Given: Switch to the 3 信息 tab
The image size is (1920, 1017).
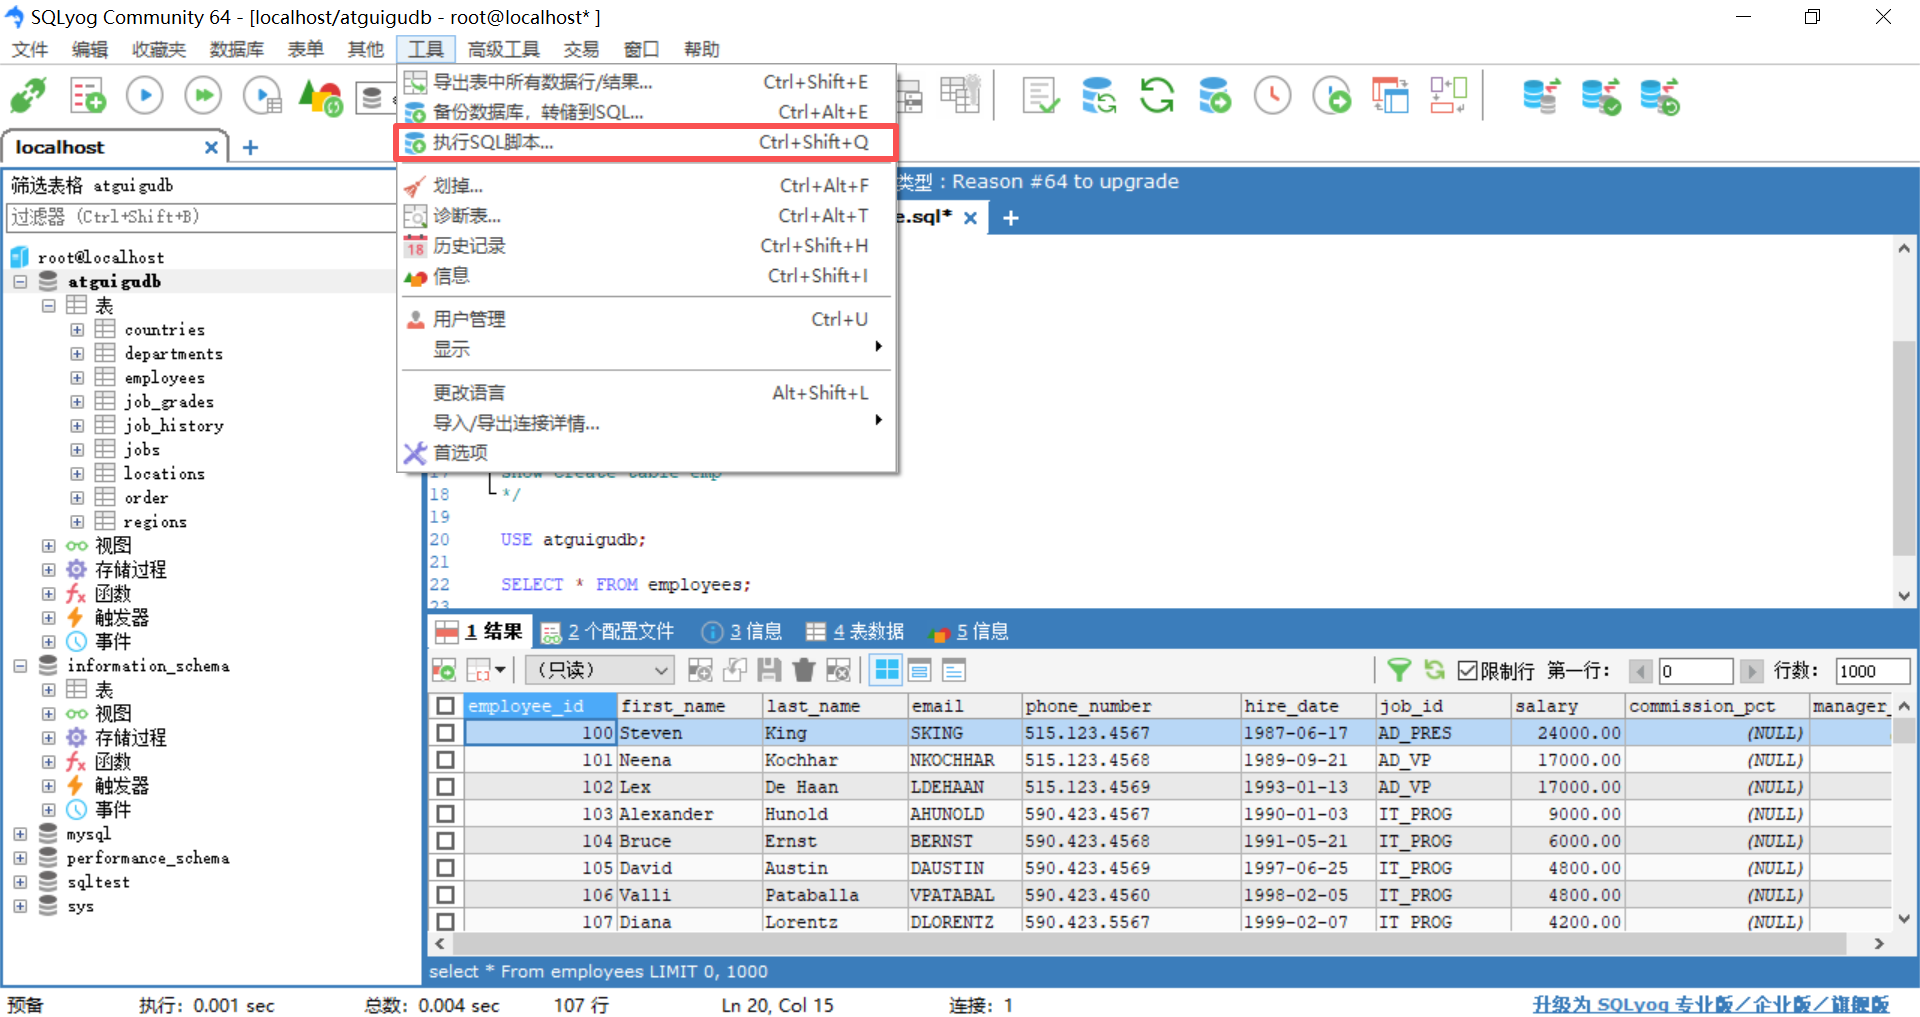Looking at the screenshot, I should tap(742, 632).
